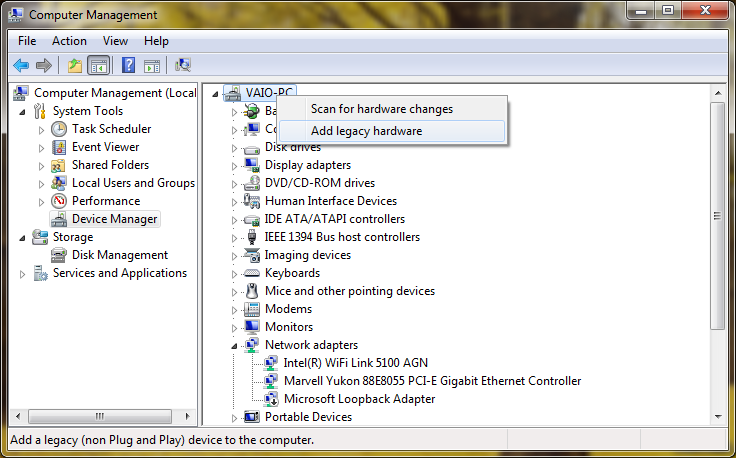Click the device list scroll up arrow
This screenshot has height=458, width=736.
[718, 93]
